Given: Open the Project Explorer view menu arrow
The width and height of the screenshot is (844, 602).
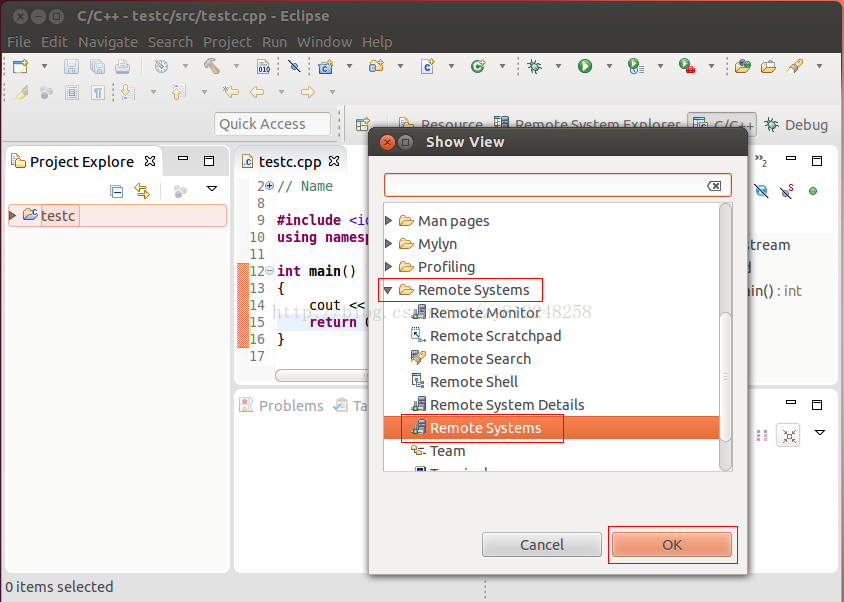Looking at the screenshot, I should (x=211, y=189).
